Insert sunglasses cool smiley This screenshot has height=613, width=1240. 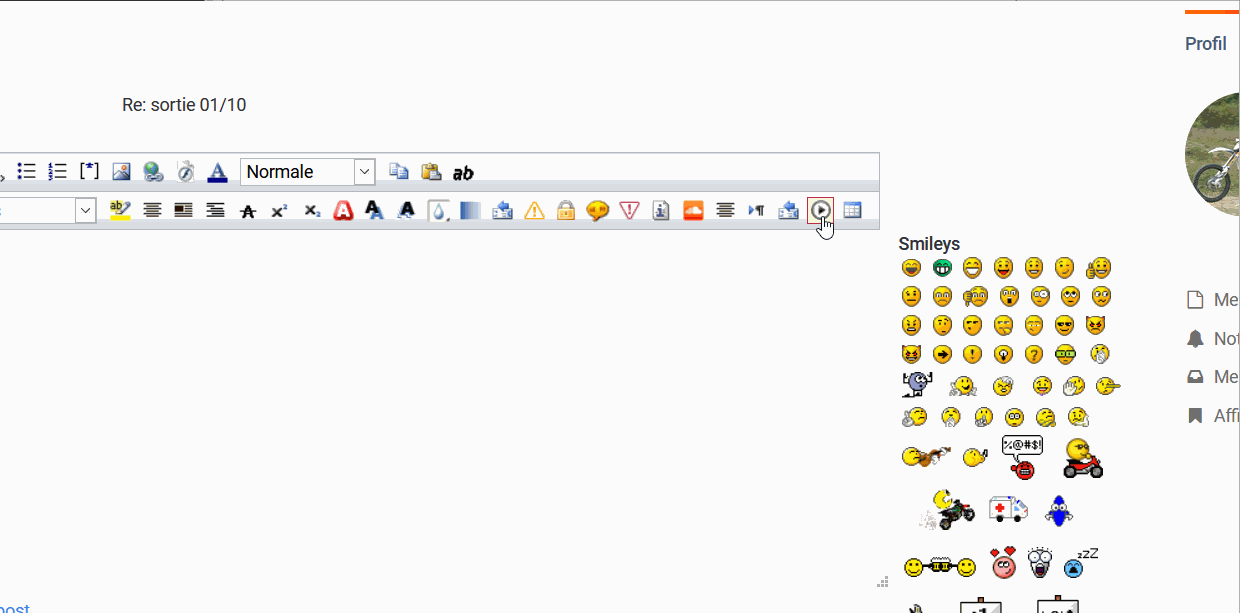click(x=1065, y=325)
